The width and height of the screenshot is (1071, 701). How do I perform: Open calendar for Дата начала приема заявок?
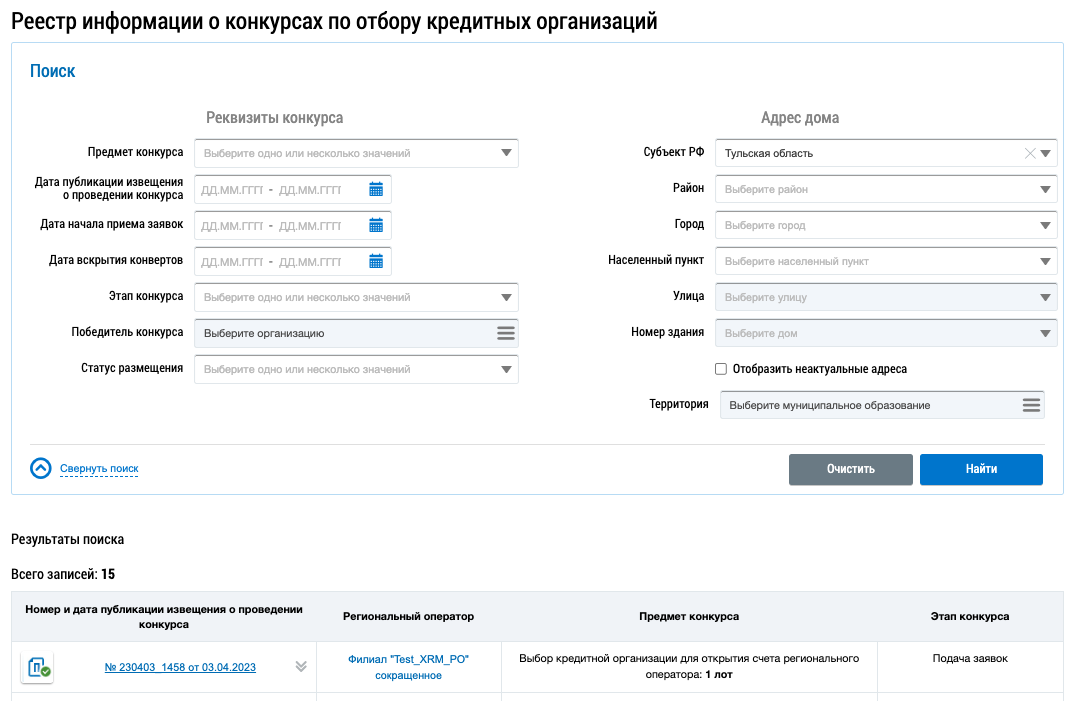(376, 225)
